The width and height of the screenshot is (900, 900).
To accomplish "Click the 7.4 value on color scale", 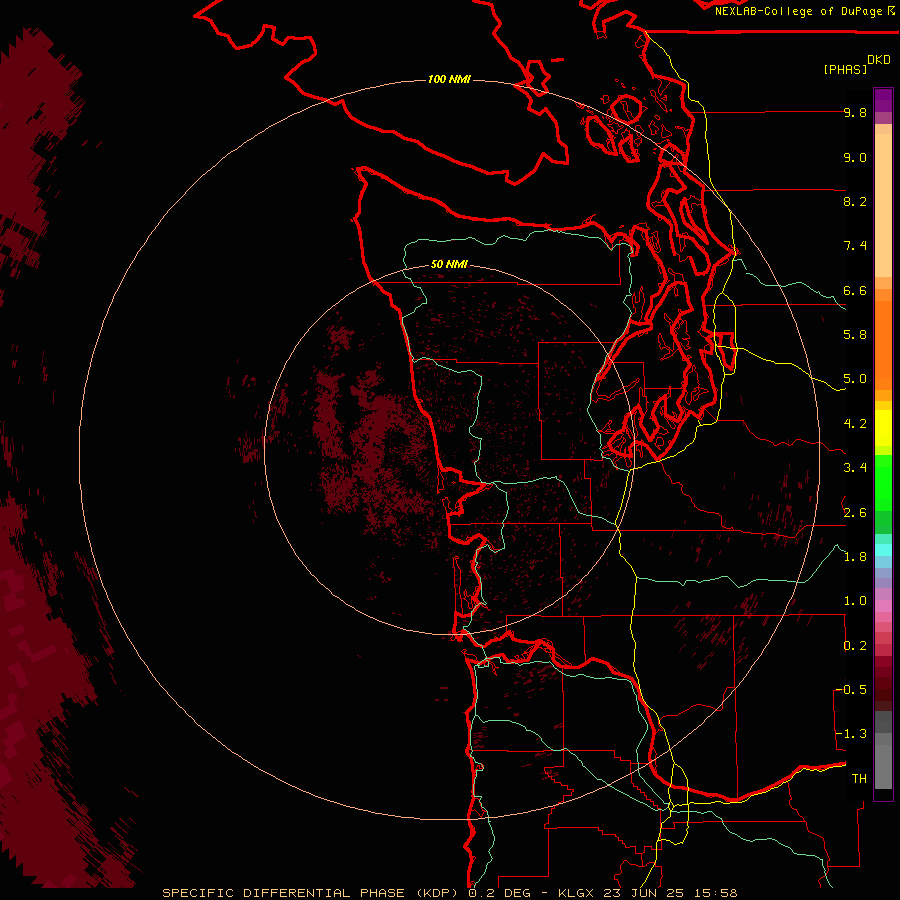I will (x=855, y=246).
